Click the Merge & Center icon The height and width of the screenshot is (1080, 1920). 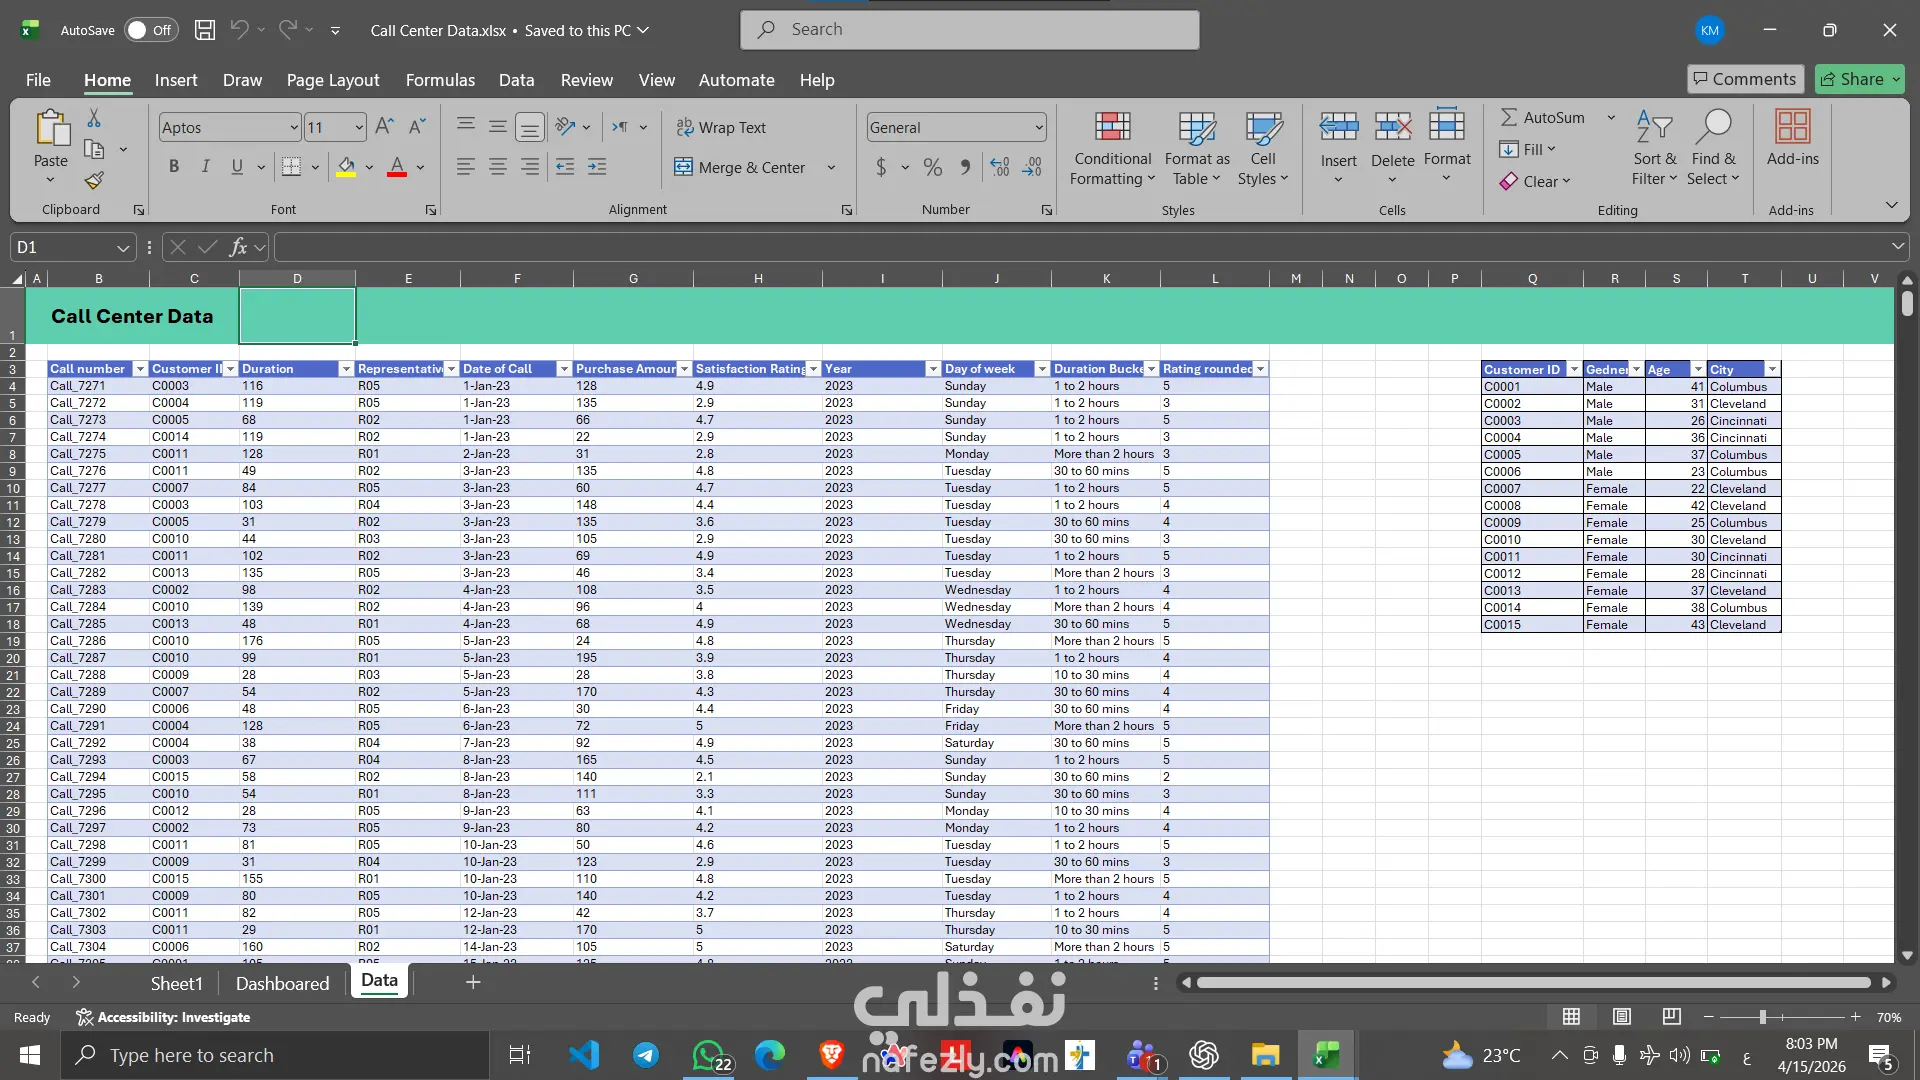(x=683, y=167)
